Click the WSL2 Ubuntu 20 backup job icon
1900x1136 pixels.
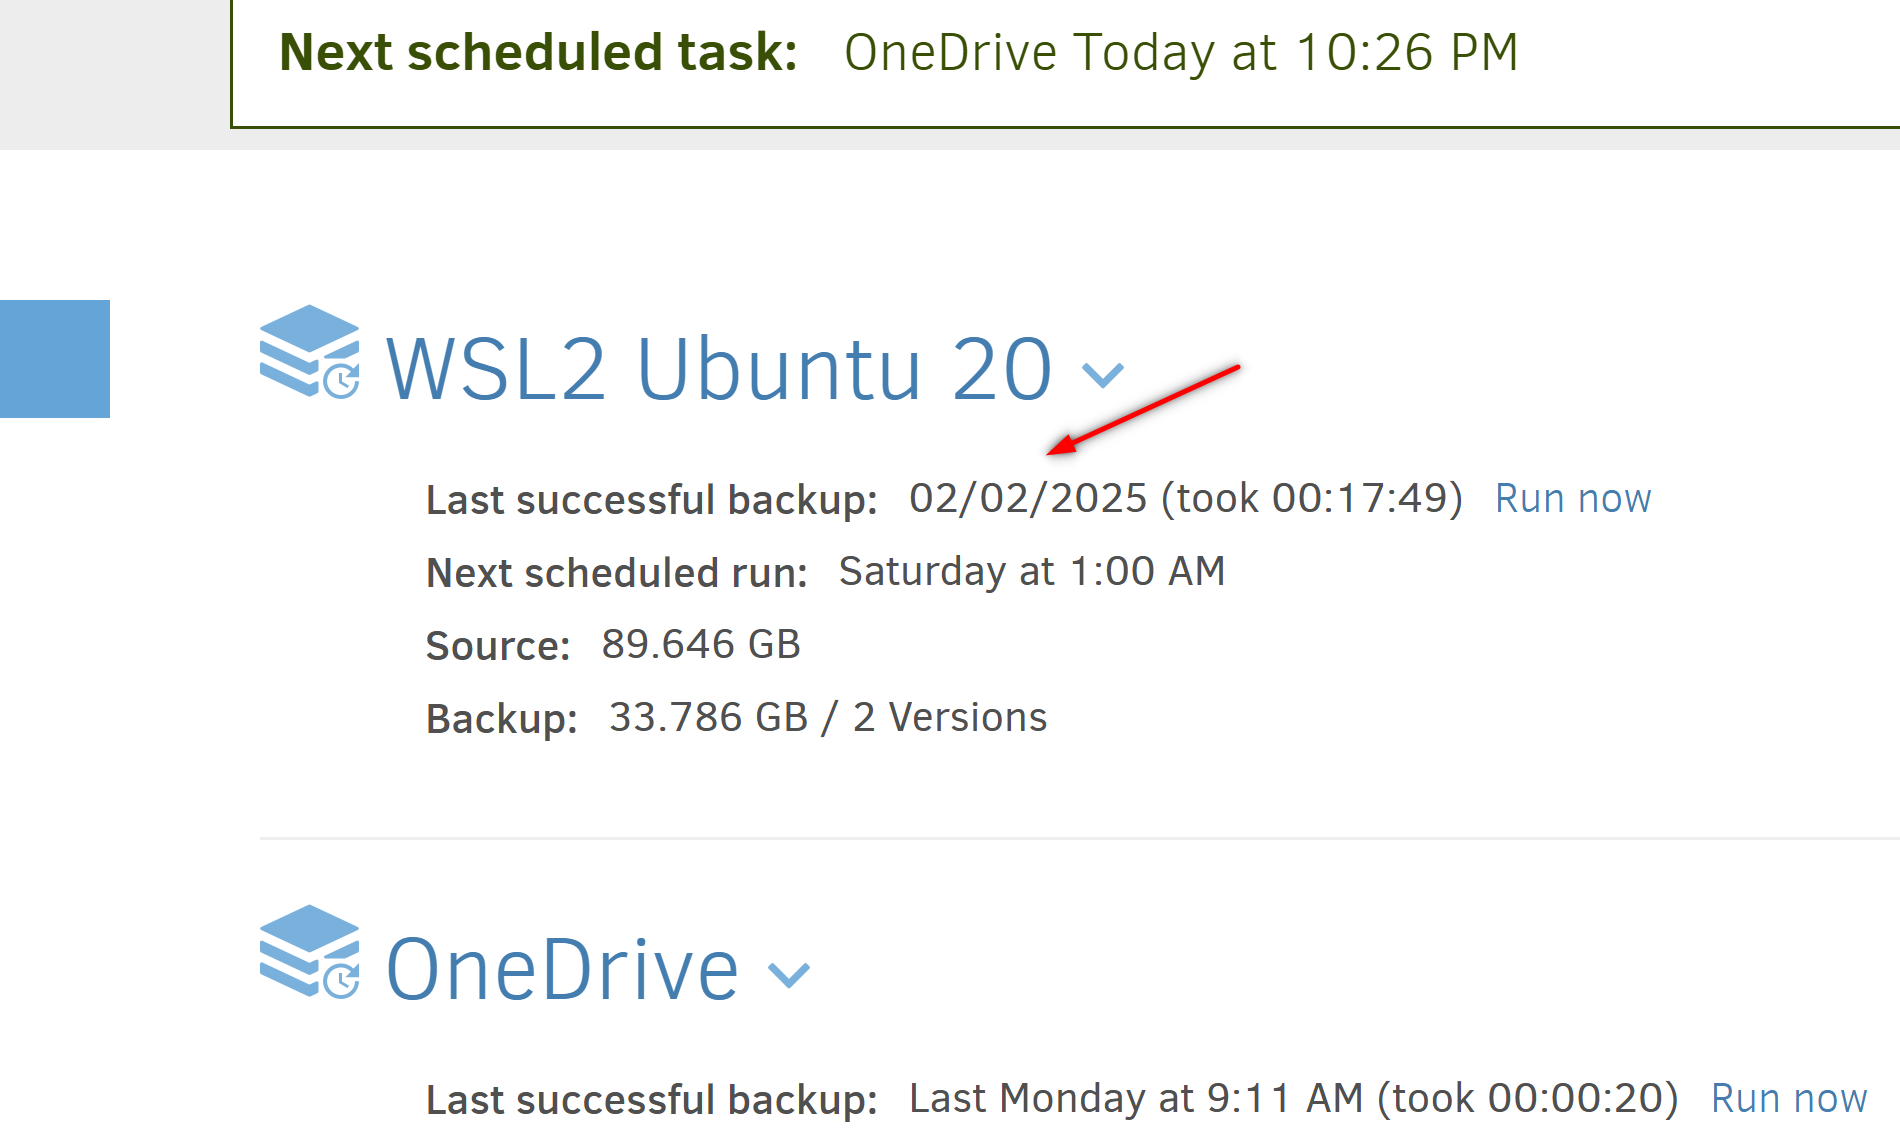coord(310,352)
